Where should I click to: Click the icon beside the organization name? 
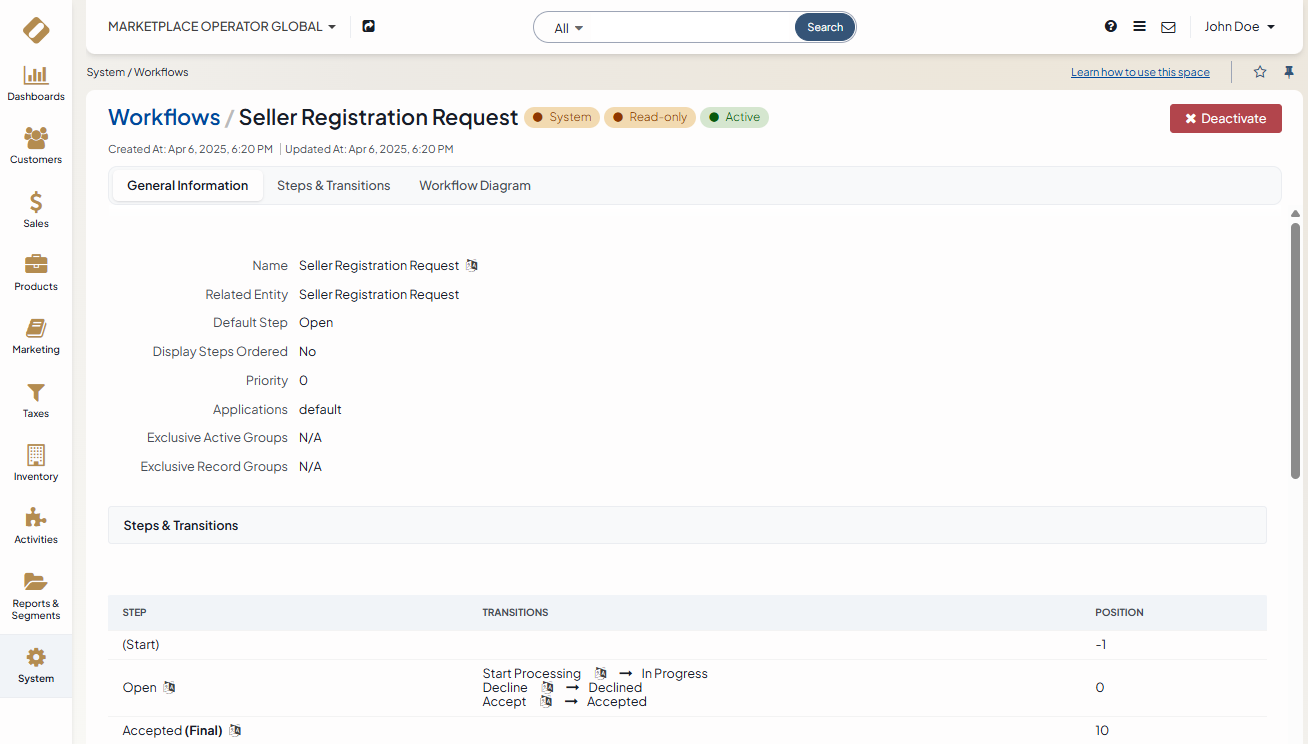coord(368,27)
